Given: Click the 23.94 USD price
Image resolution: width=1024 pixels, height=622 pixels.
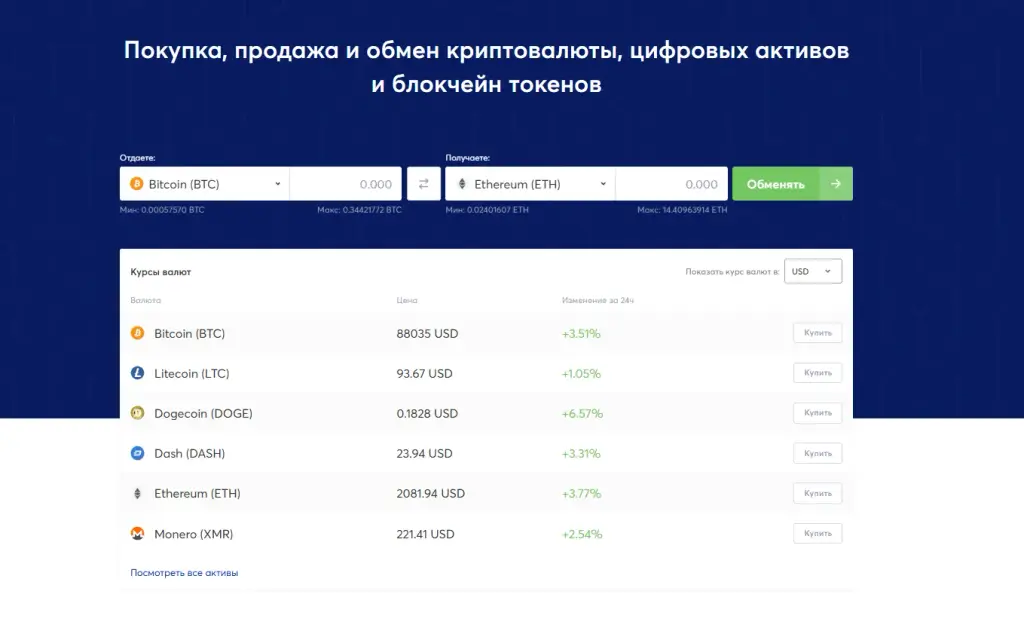Looking at the screenshot, I should (424, 453).
